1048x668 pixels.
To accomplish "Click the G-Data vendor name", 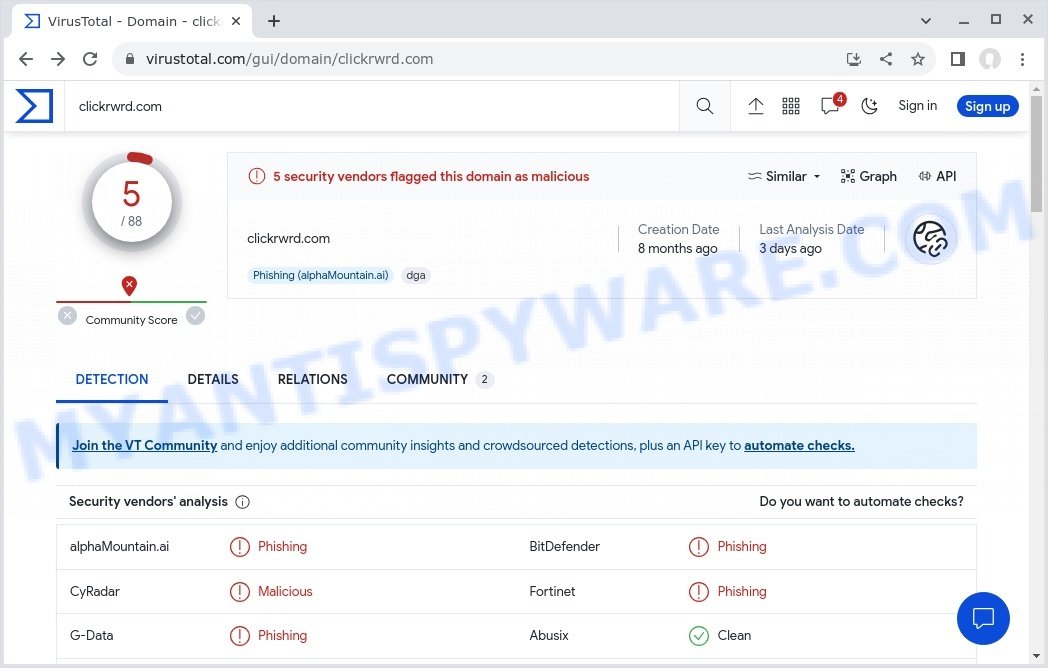I will click(x=92, y=635).
